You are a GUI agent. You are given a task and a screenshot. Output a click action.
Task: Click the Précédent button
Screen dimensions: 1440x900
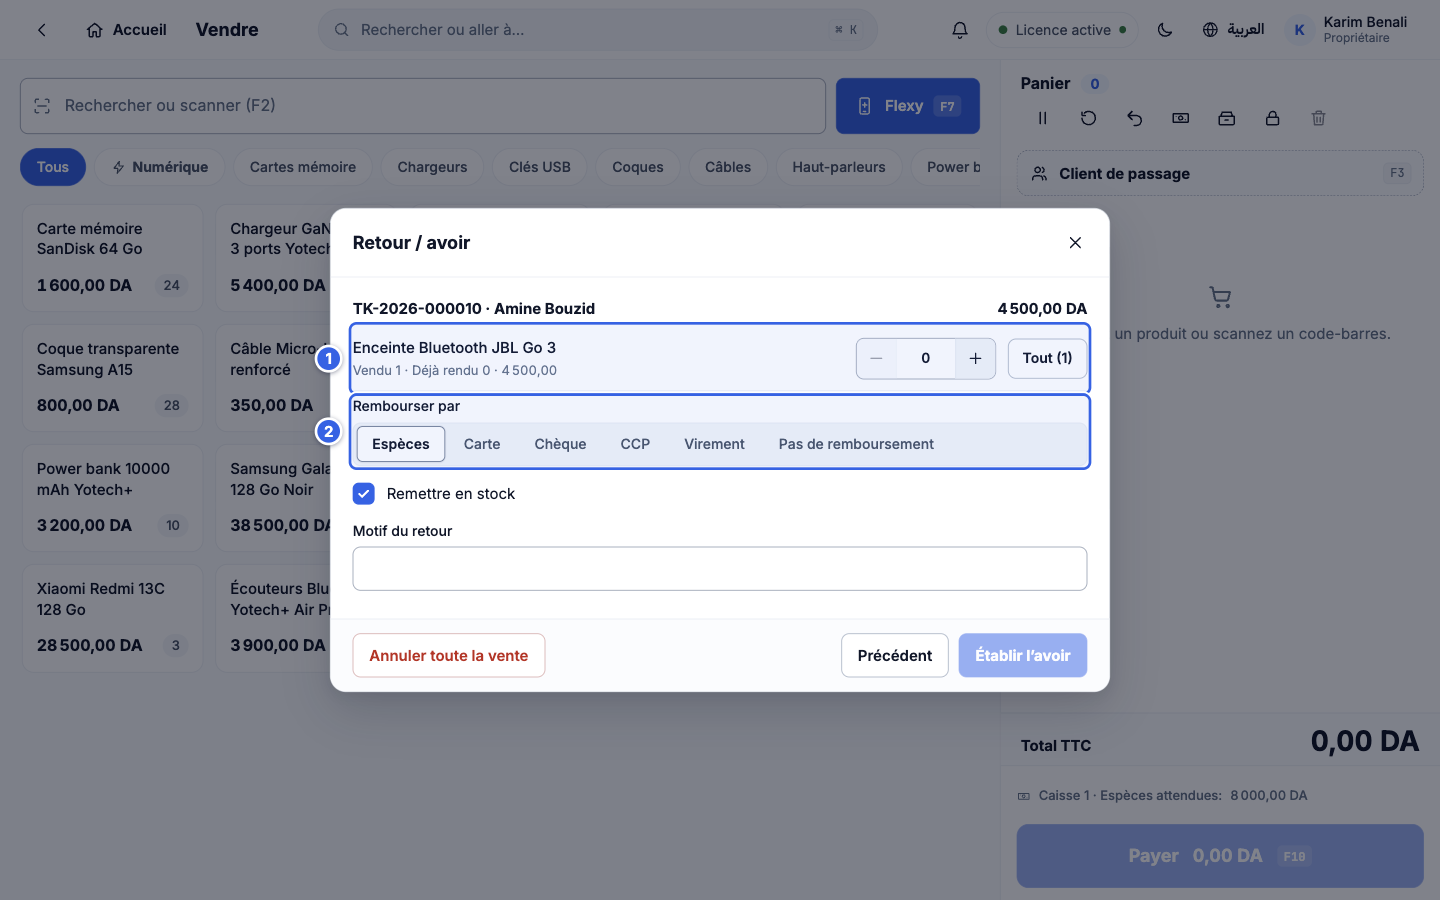895,656
